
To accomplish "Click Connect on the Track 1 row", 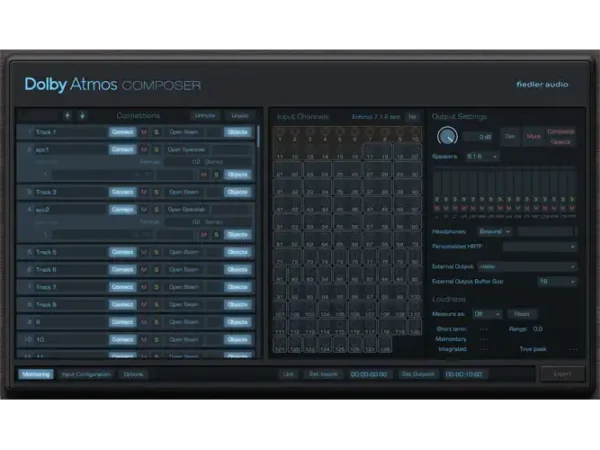I will tap(122, 132).
